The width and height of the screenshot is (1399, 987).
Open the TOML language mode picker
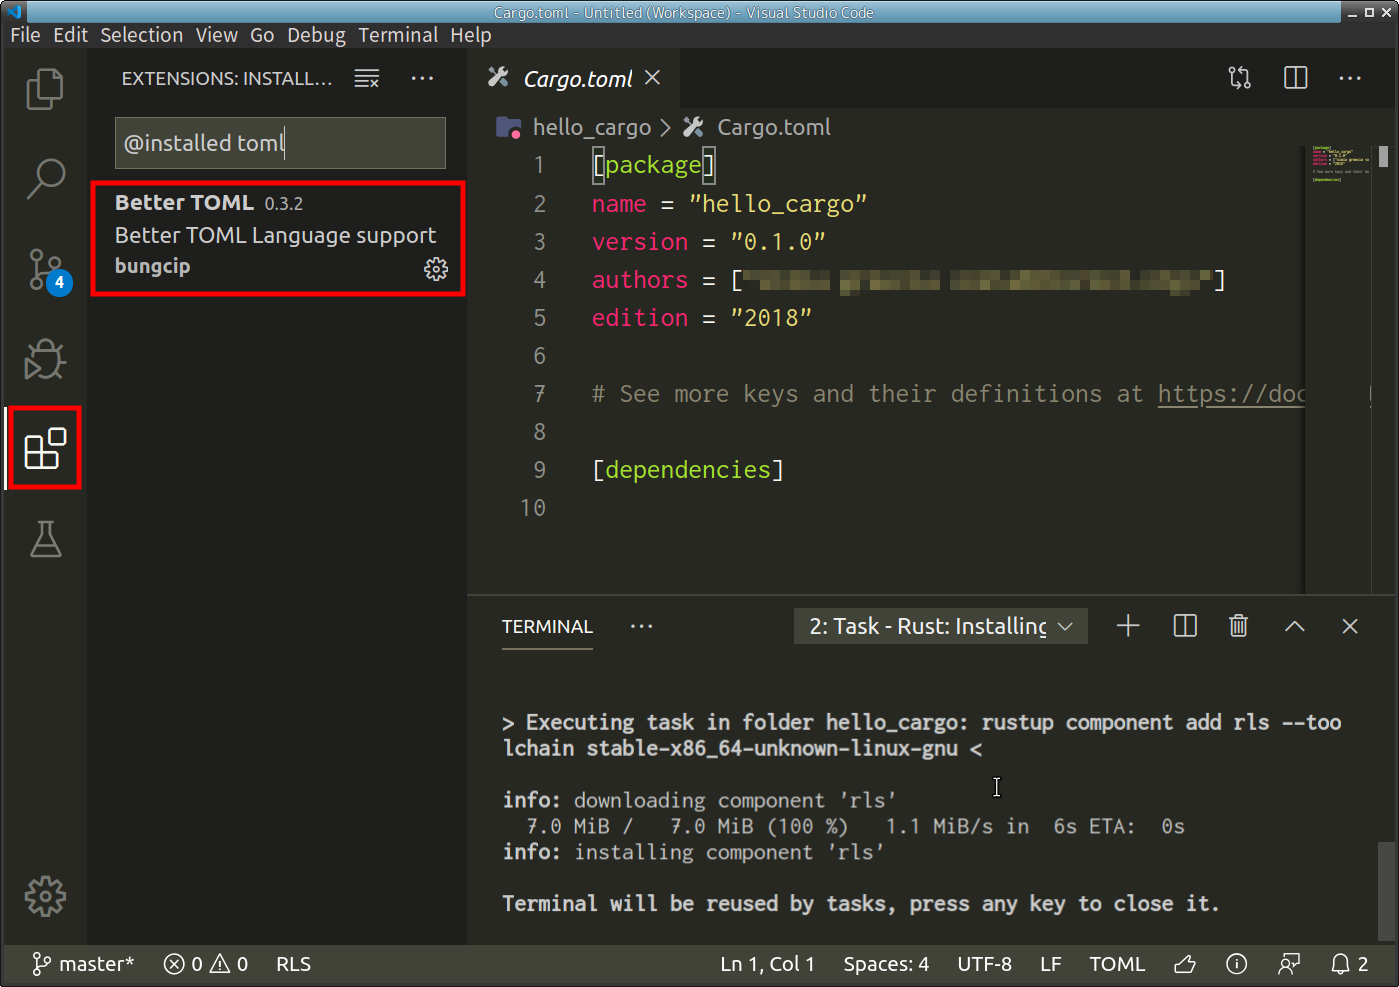(1116, 964)
